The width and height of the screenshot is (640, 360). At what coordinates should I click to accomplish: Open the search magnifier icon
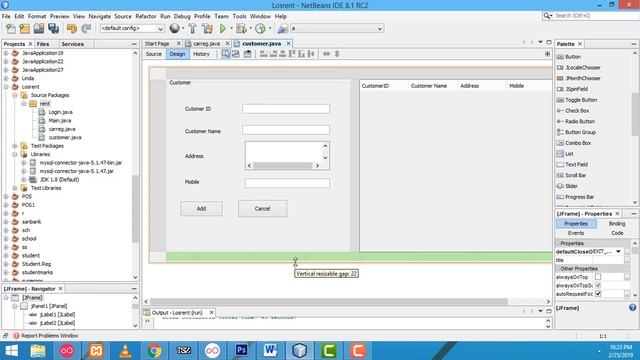pos(547,16)
